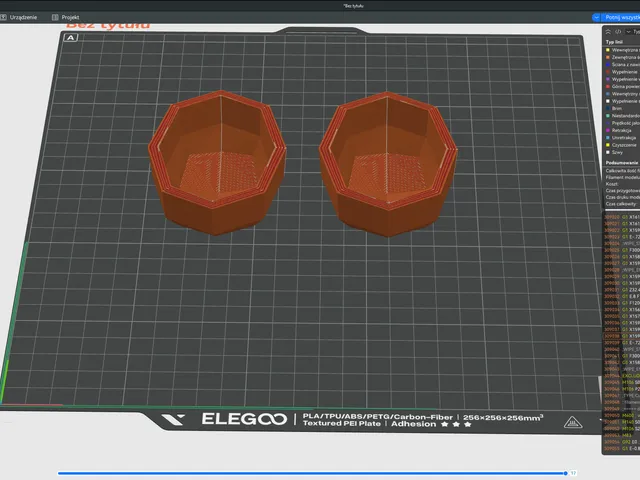Click the Czas całkowity summary row

622,204
